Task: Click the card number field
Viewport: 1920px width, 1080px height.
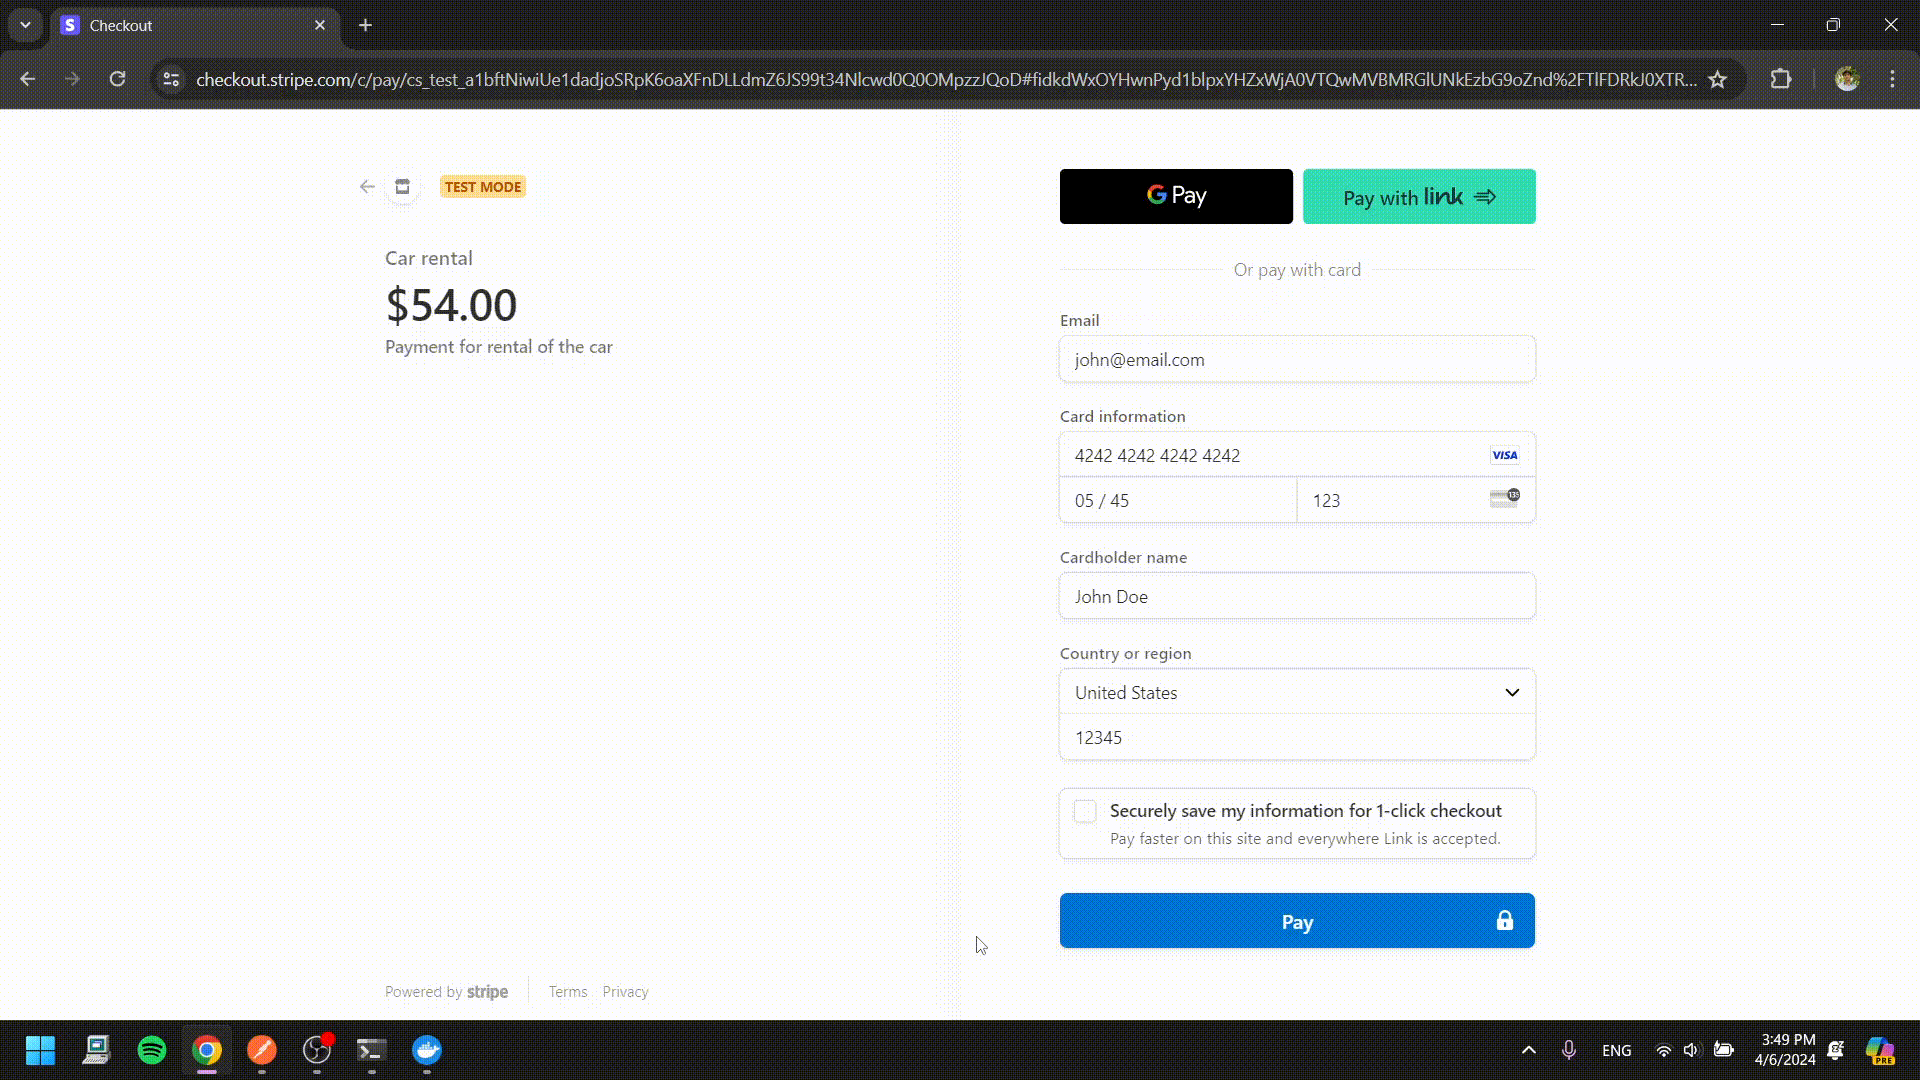Action: coord(1297,455)
